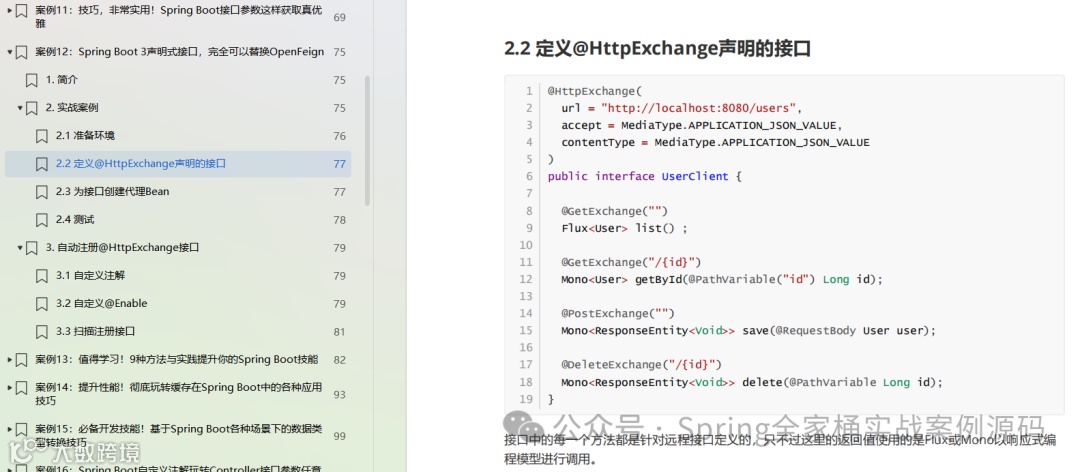Click bookmark icon beside 2.4 测试

[x=42, y=220]
